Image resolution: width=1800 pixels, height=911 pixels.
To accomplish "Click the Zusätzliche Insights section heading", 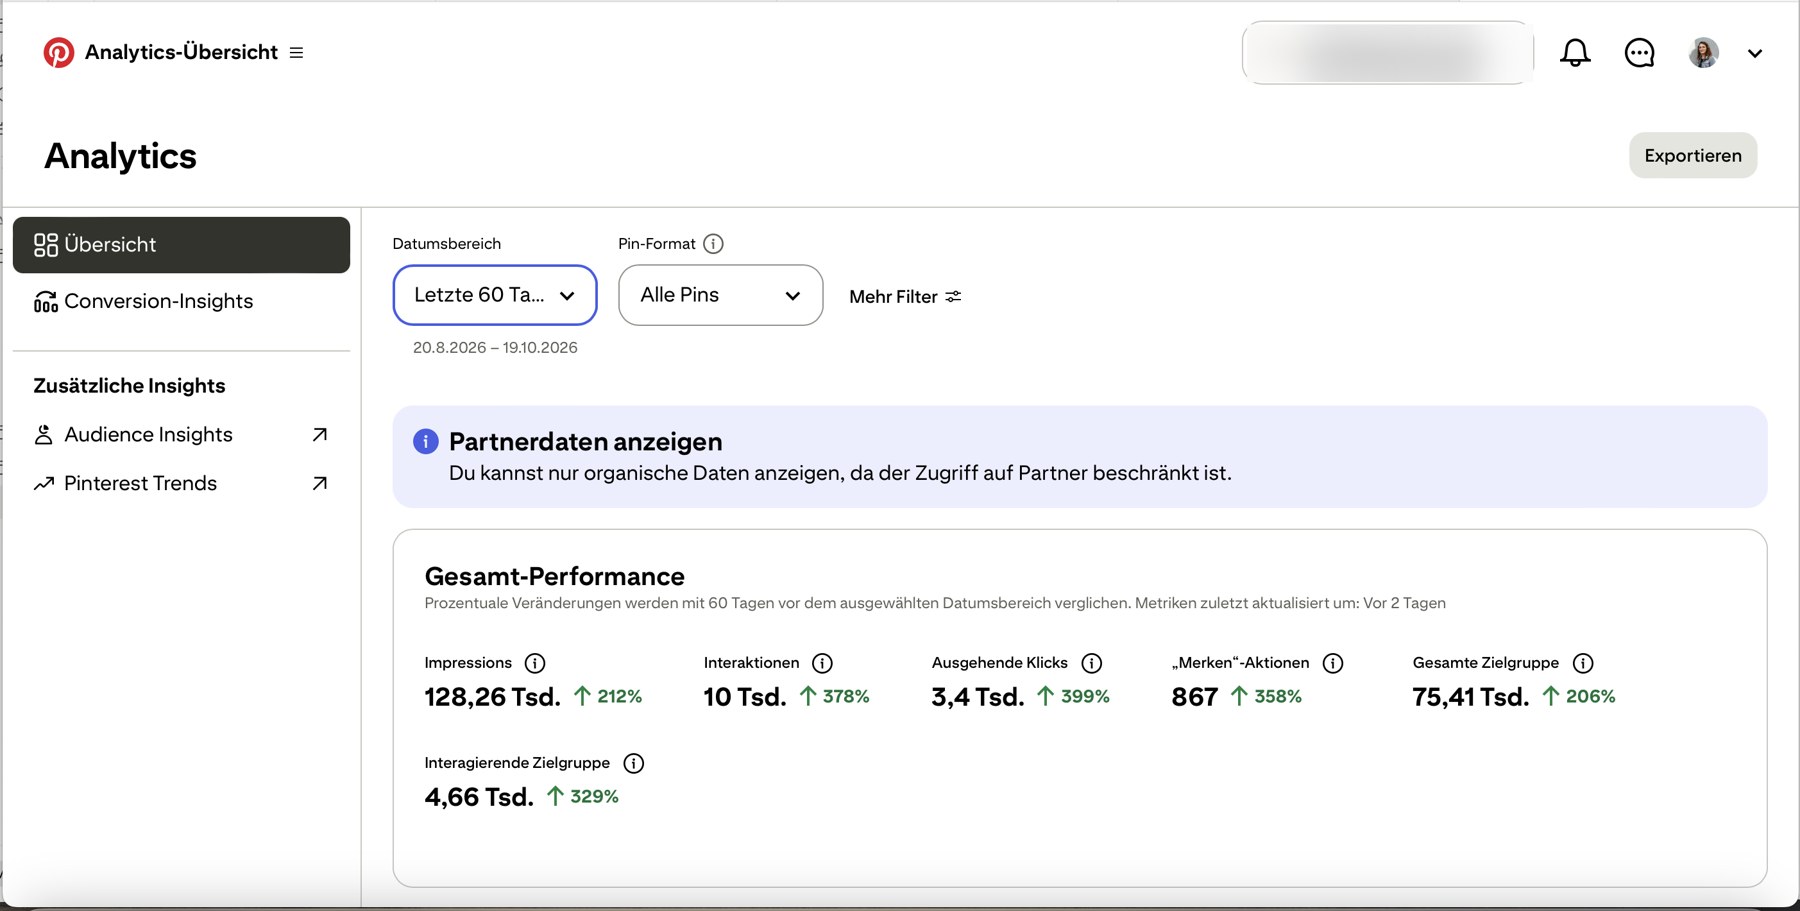I will [130, 386].
